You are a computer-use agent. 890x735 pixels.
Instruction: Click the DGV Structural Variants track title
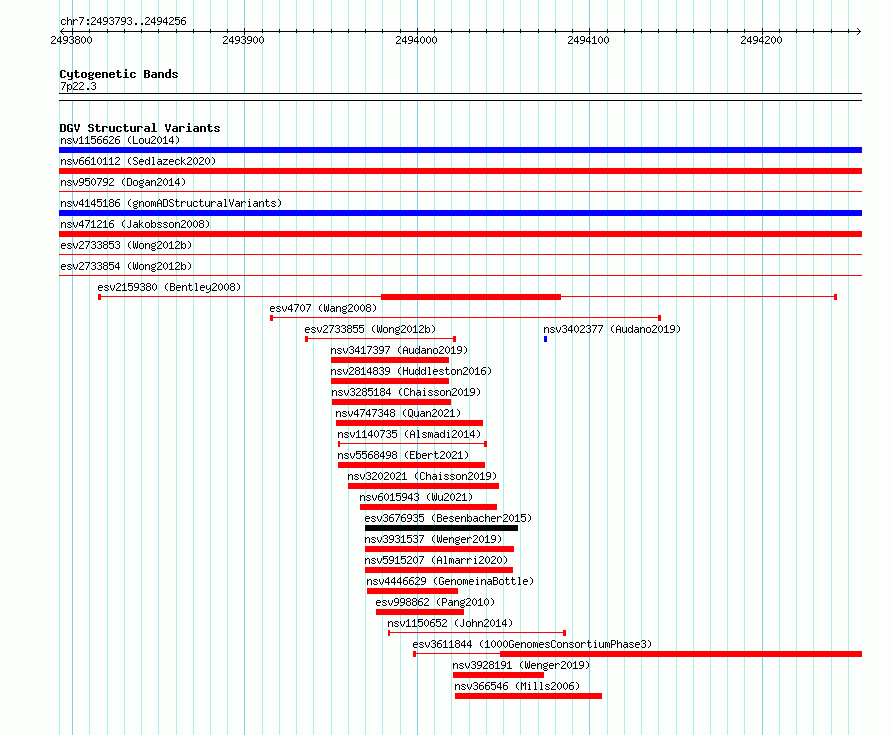point(140,128)
